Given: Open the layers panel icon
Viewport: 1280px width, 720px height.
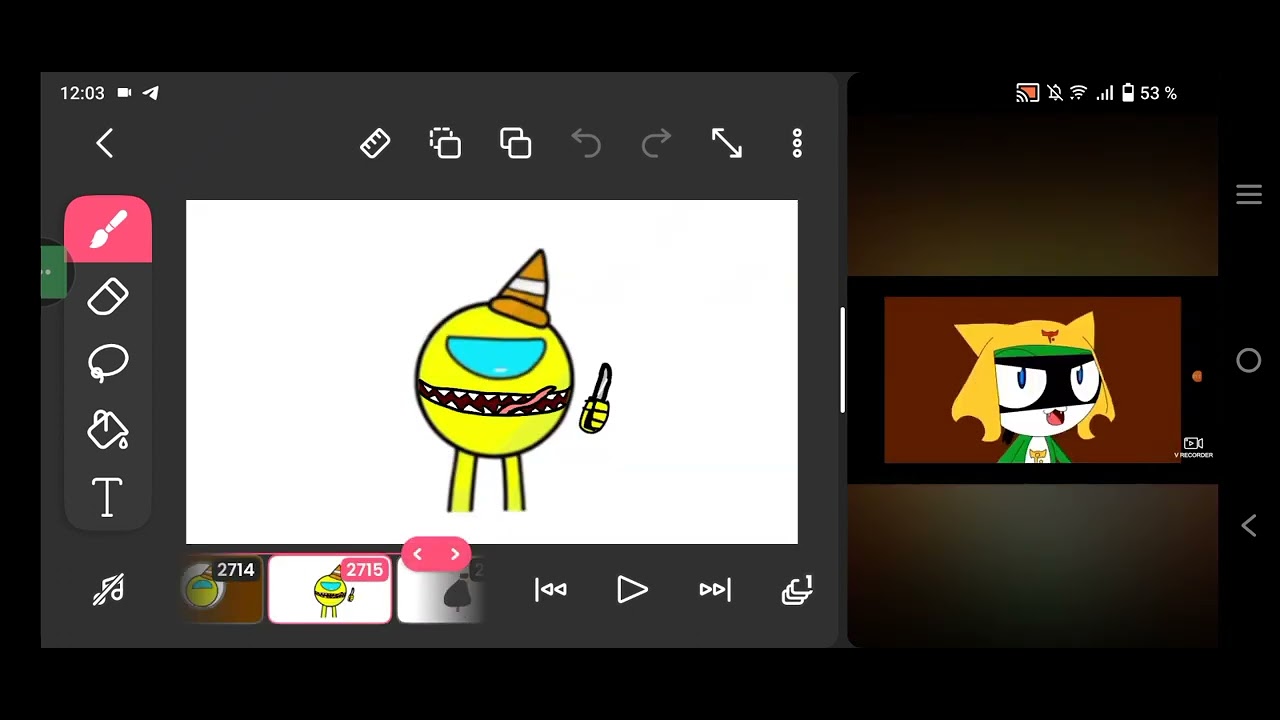Looking at the screenshot, I should coord(797,590).
